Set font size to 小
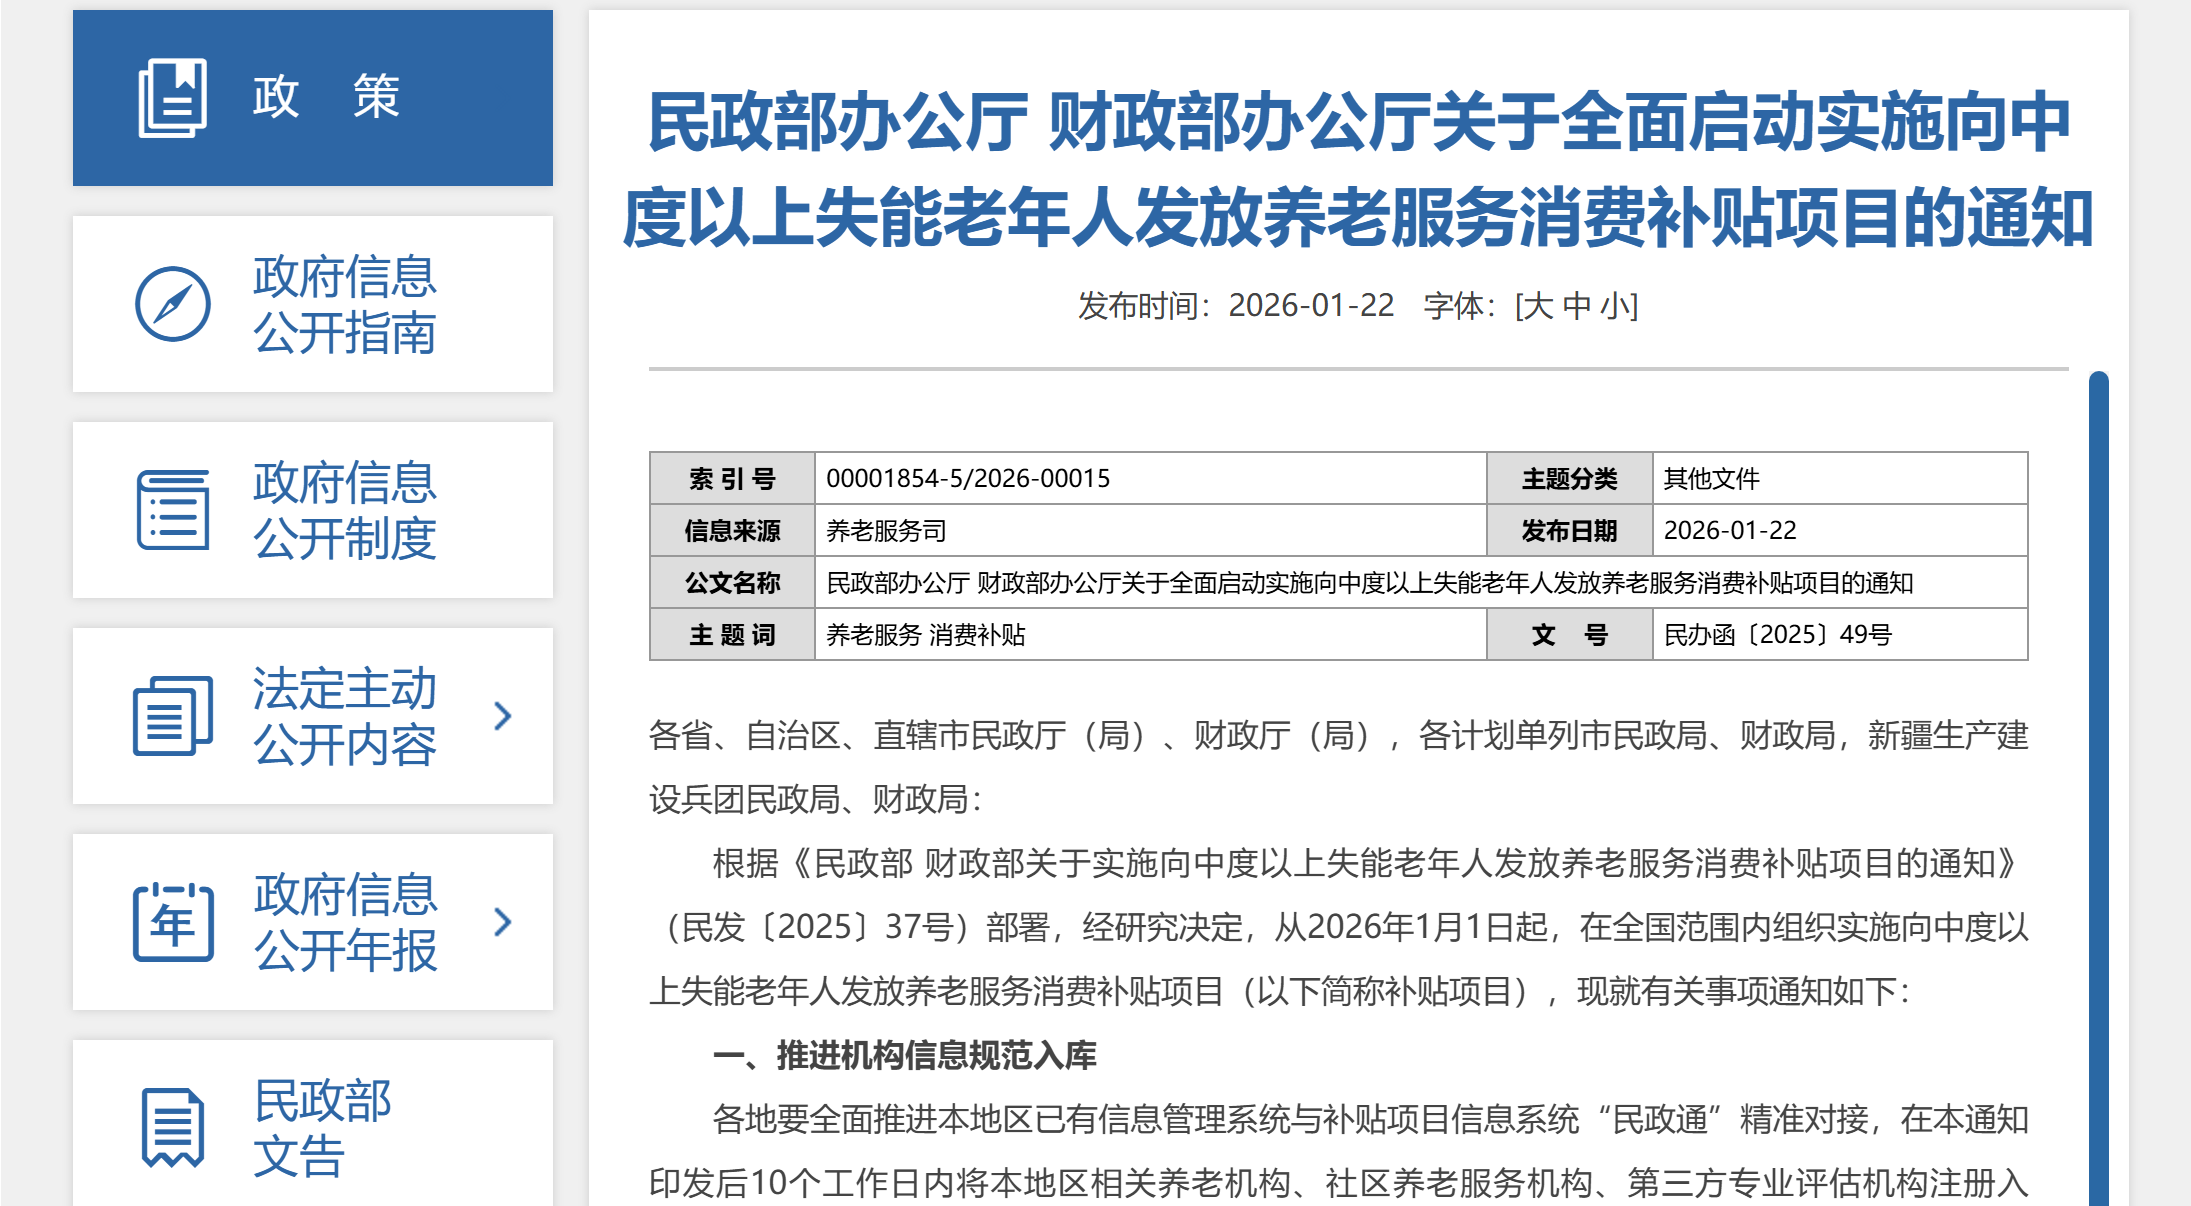Viewport: 2191px width, 1206px height. click(1615, 306)
